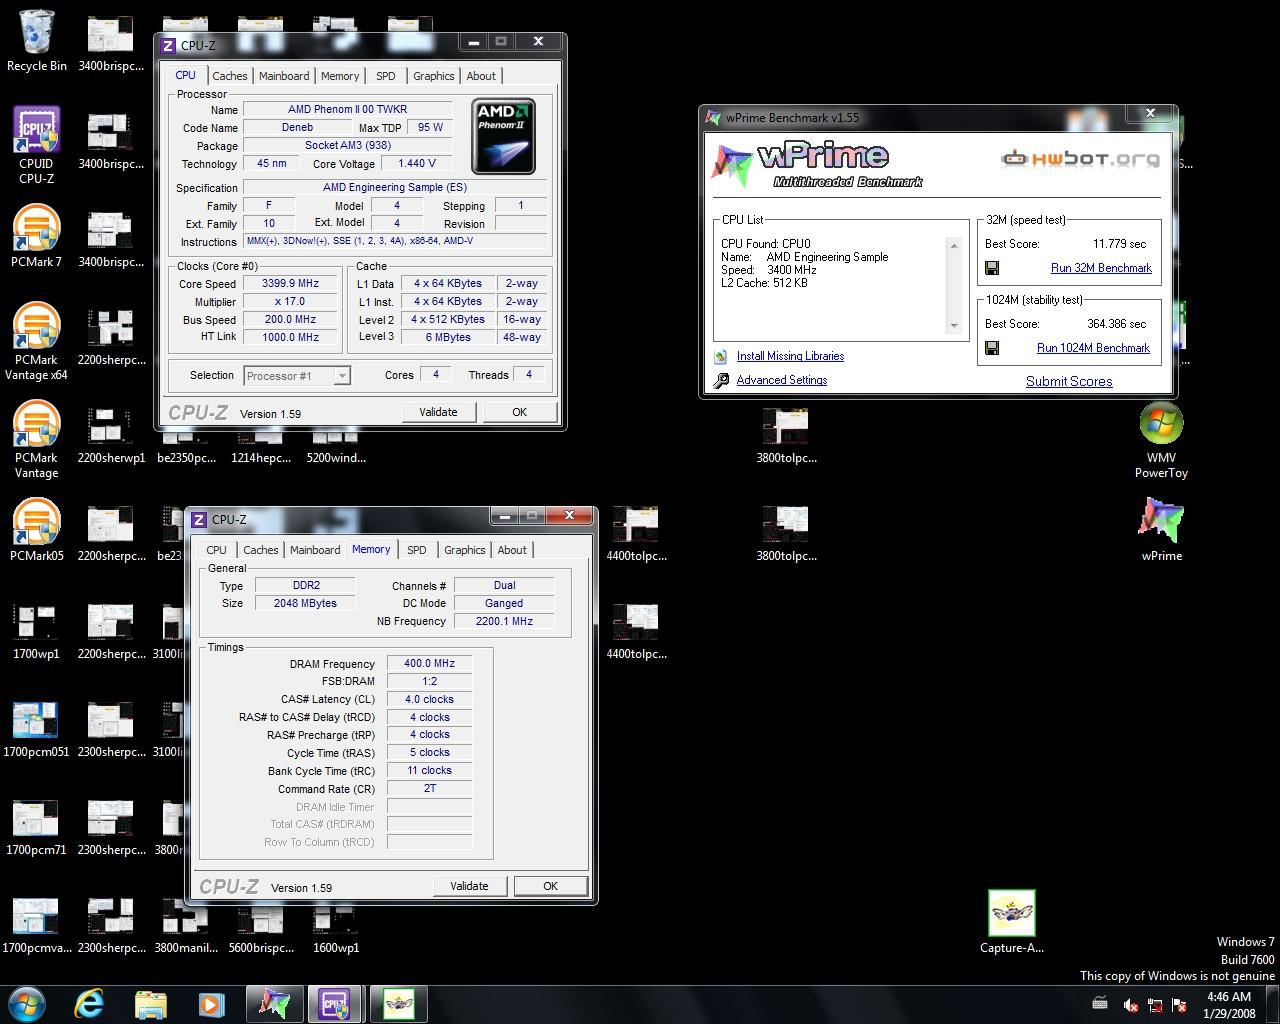The width and height of the screenshot is (1280, 1024).
Task: Open PCMark 7 desktop shortcut
Action: (36, 236)
